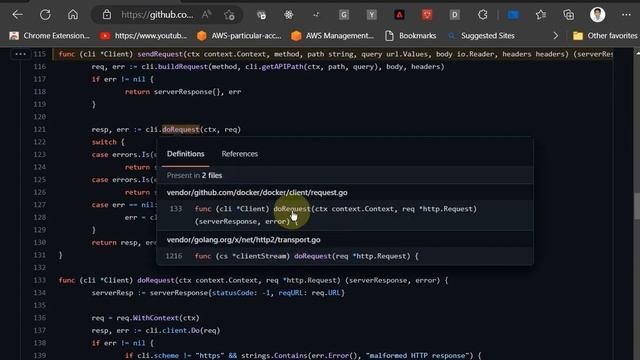Go back to the previous page
The image size is (640, 360).
[17, 15]
